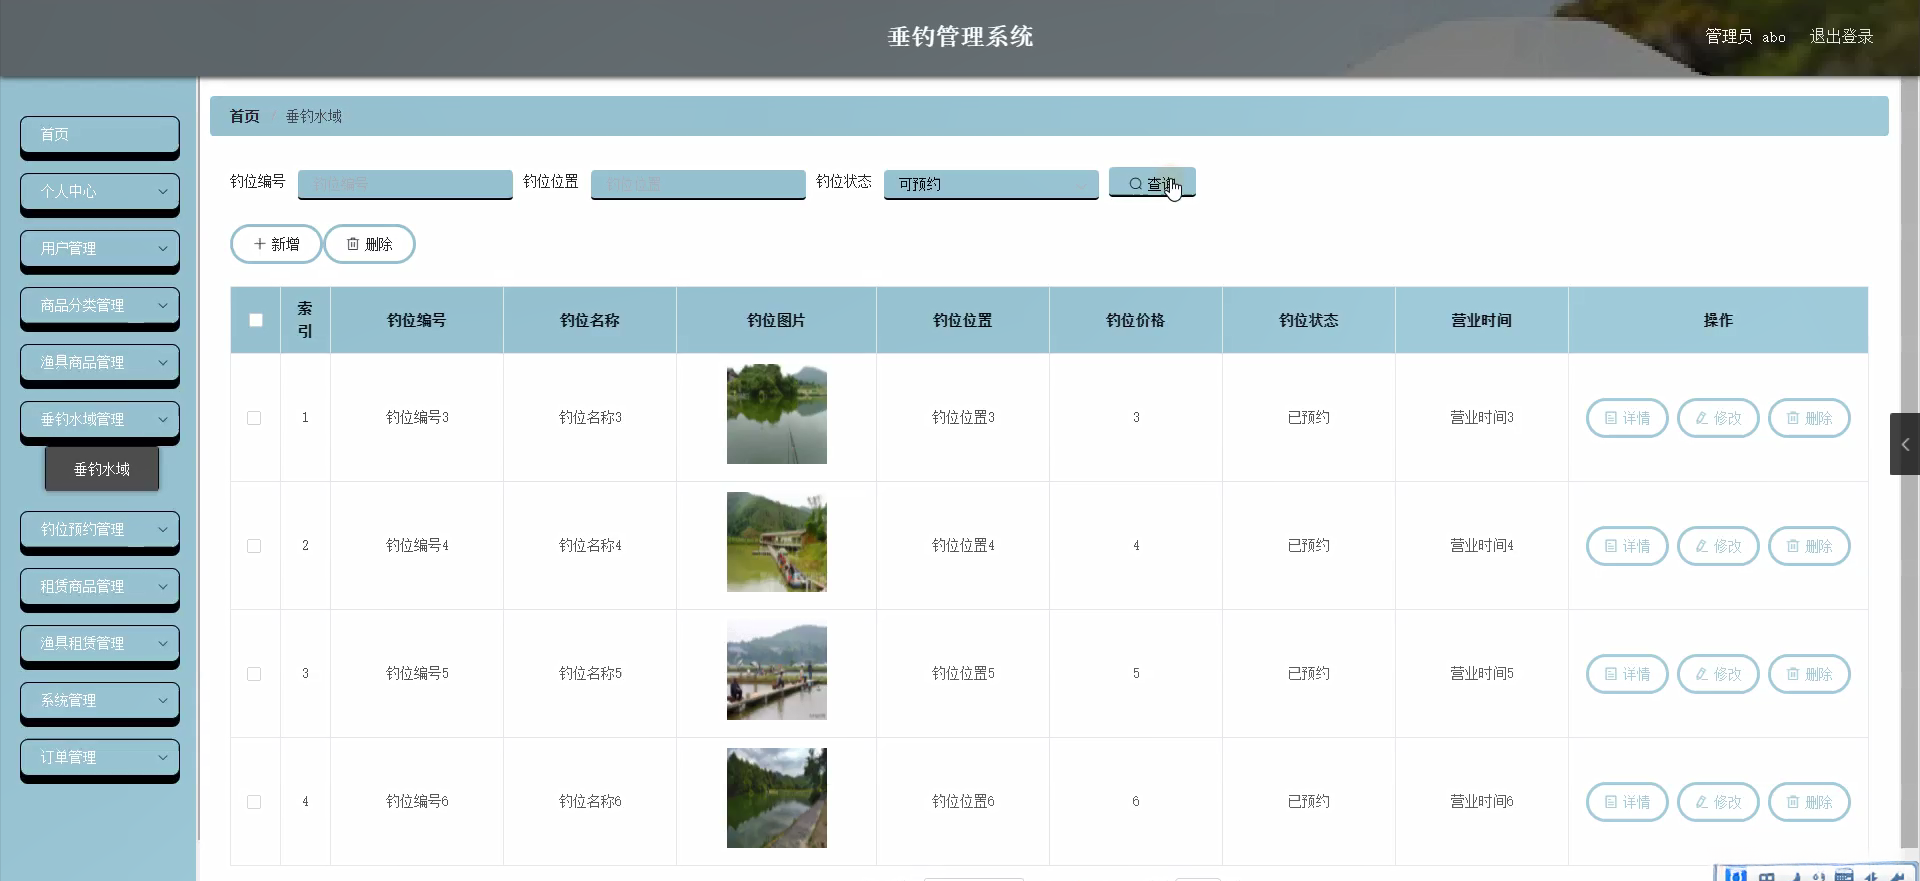This screenshot has height=881, width=1920.
Task: Open the 钓位编号5 spot image thumbnail
Action: (x=777, y=670)
